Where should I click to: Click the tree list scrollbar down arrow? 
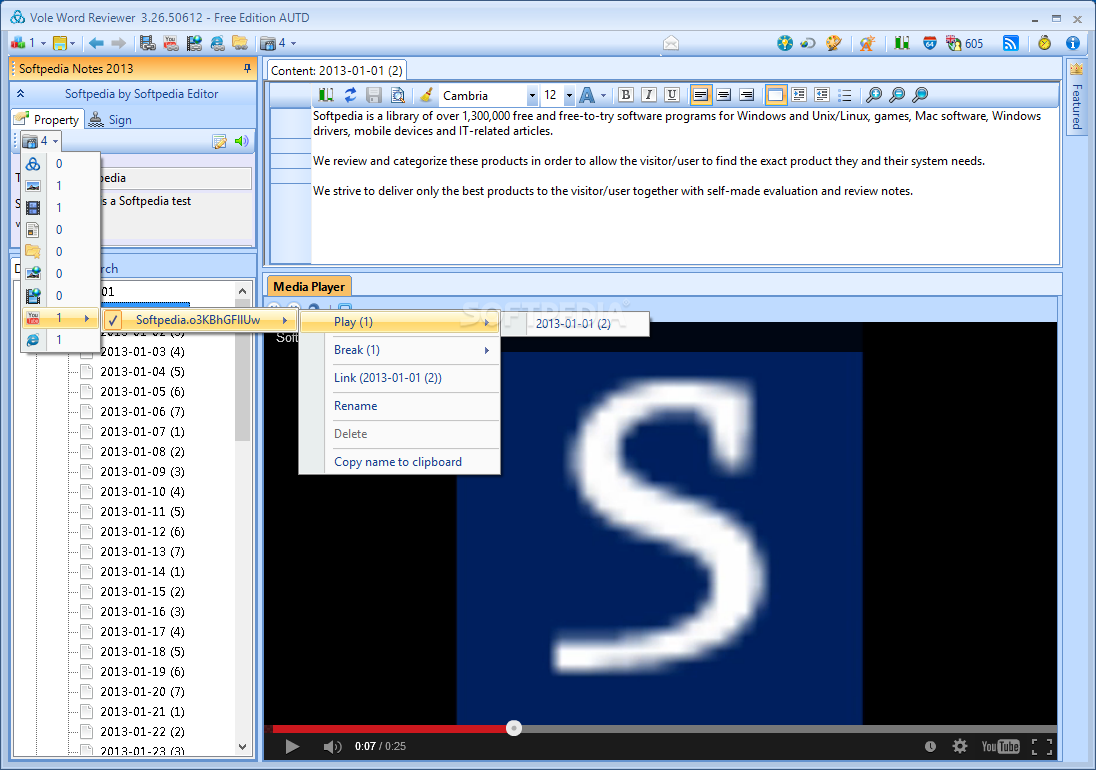tap(243, 746)
